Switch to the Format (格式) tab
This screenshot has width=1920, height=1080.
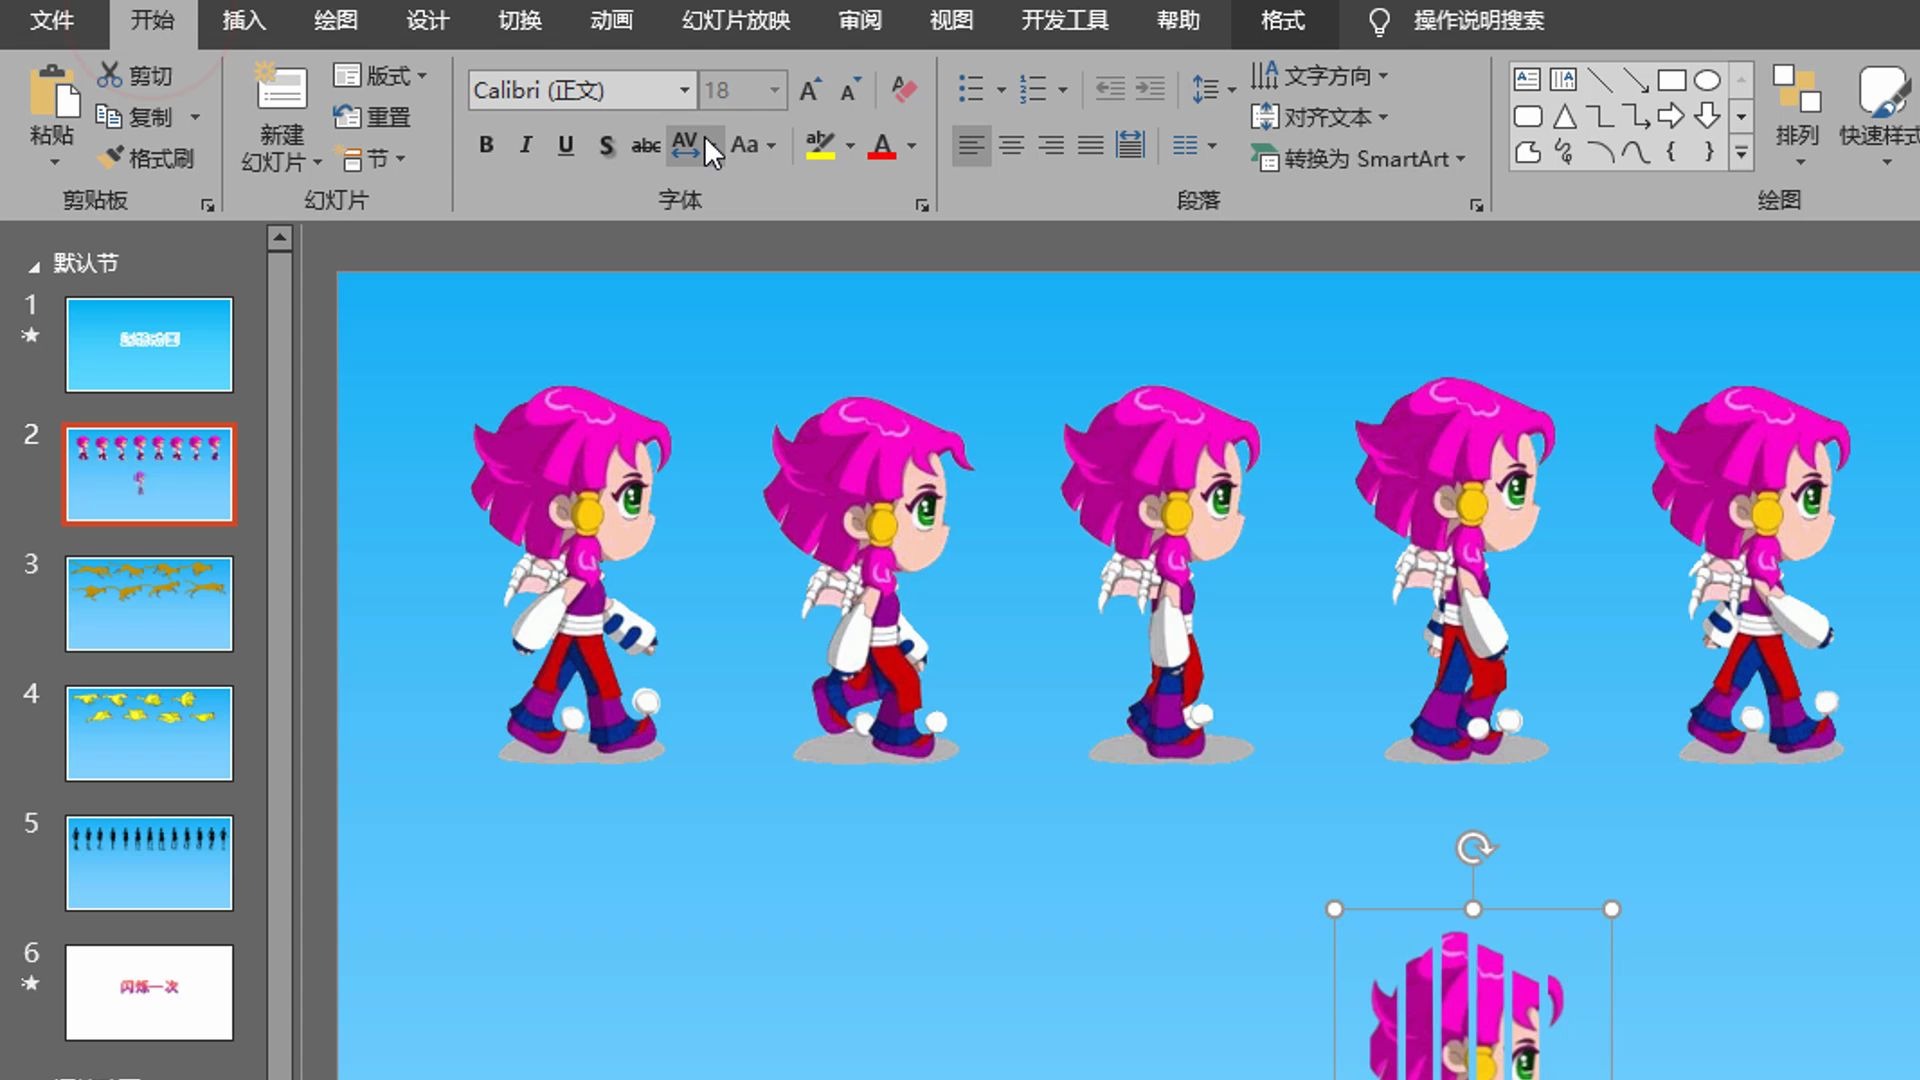click(1283, 20)
